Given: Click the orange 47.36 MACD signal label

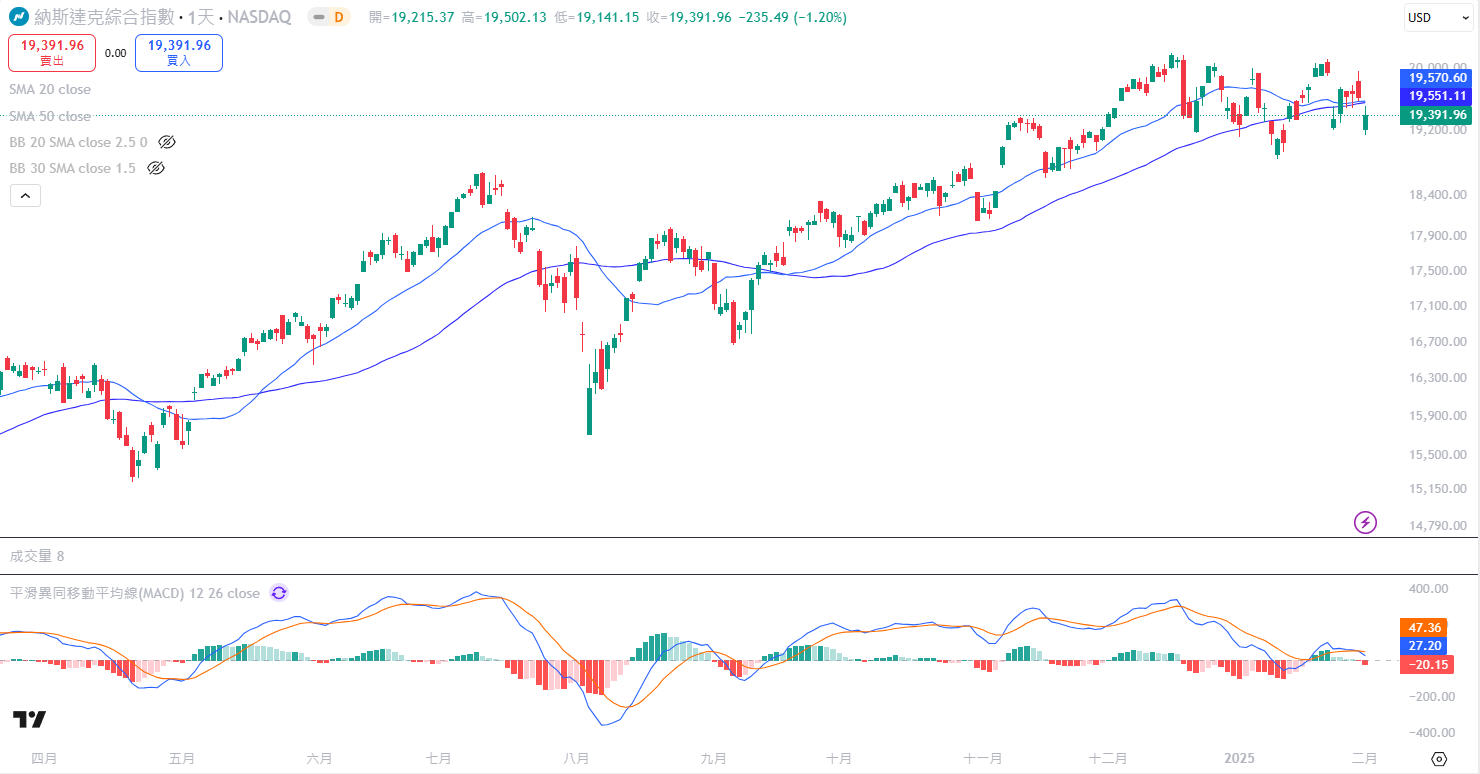Looking at the screenshot, I should [x=1422, y=627].
